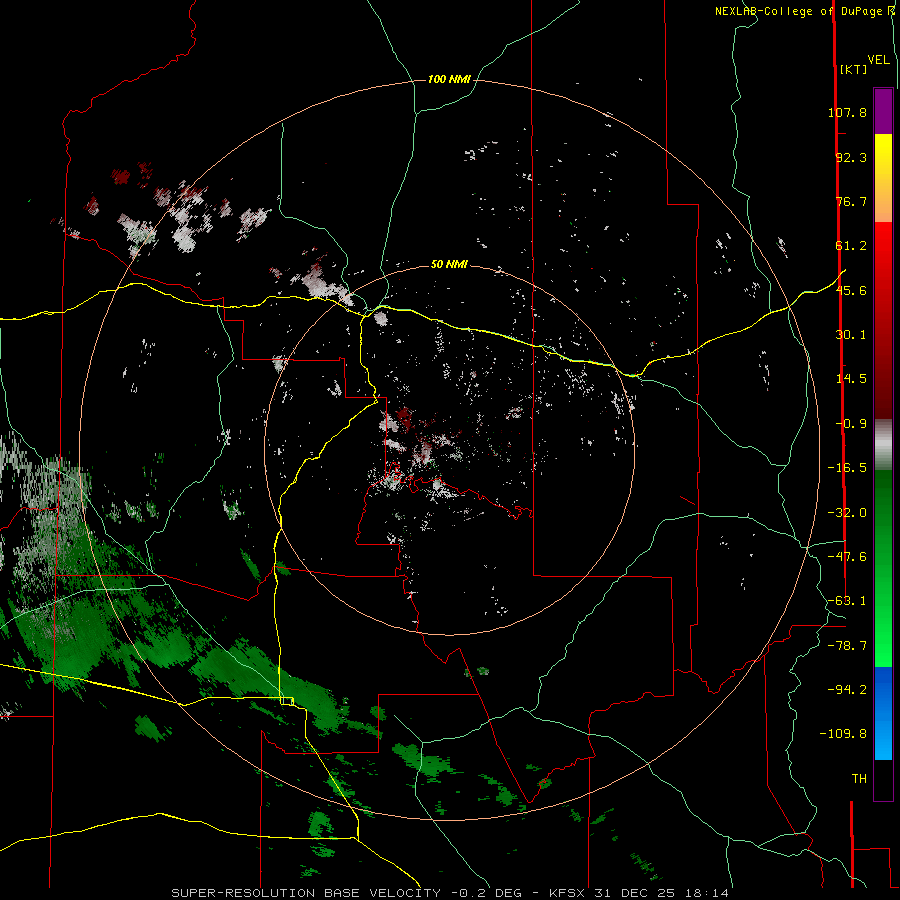Viewport: 900px width, 900px height.
Task: Click the -109.8 legend value
Action: [843, 734]
